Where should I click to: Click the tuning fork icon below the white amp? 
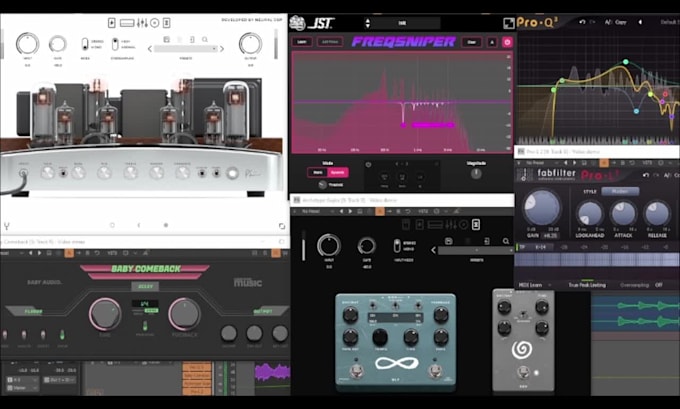[x=7, y=226]
